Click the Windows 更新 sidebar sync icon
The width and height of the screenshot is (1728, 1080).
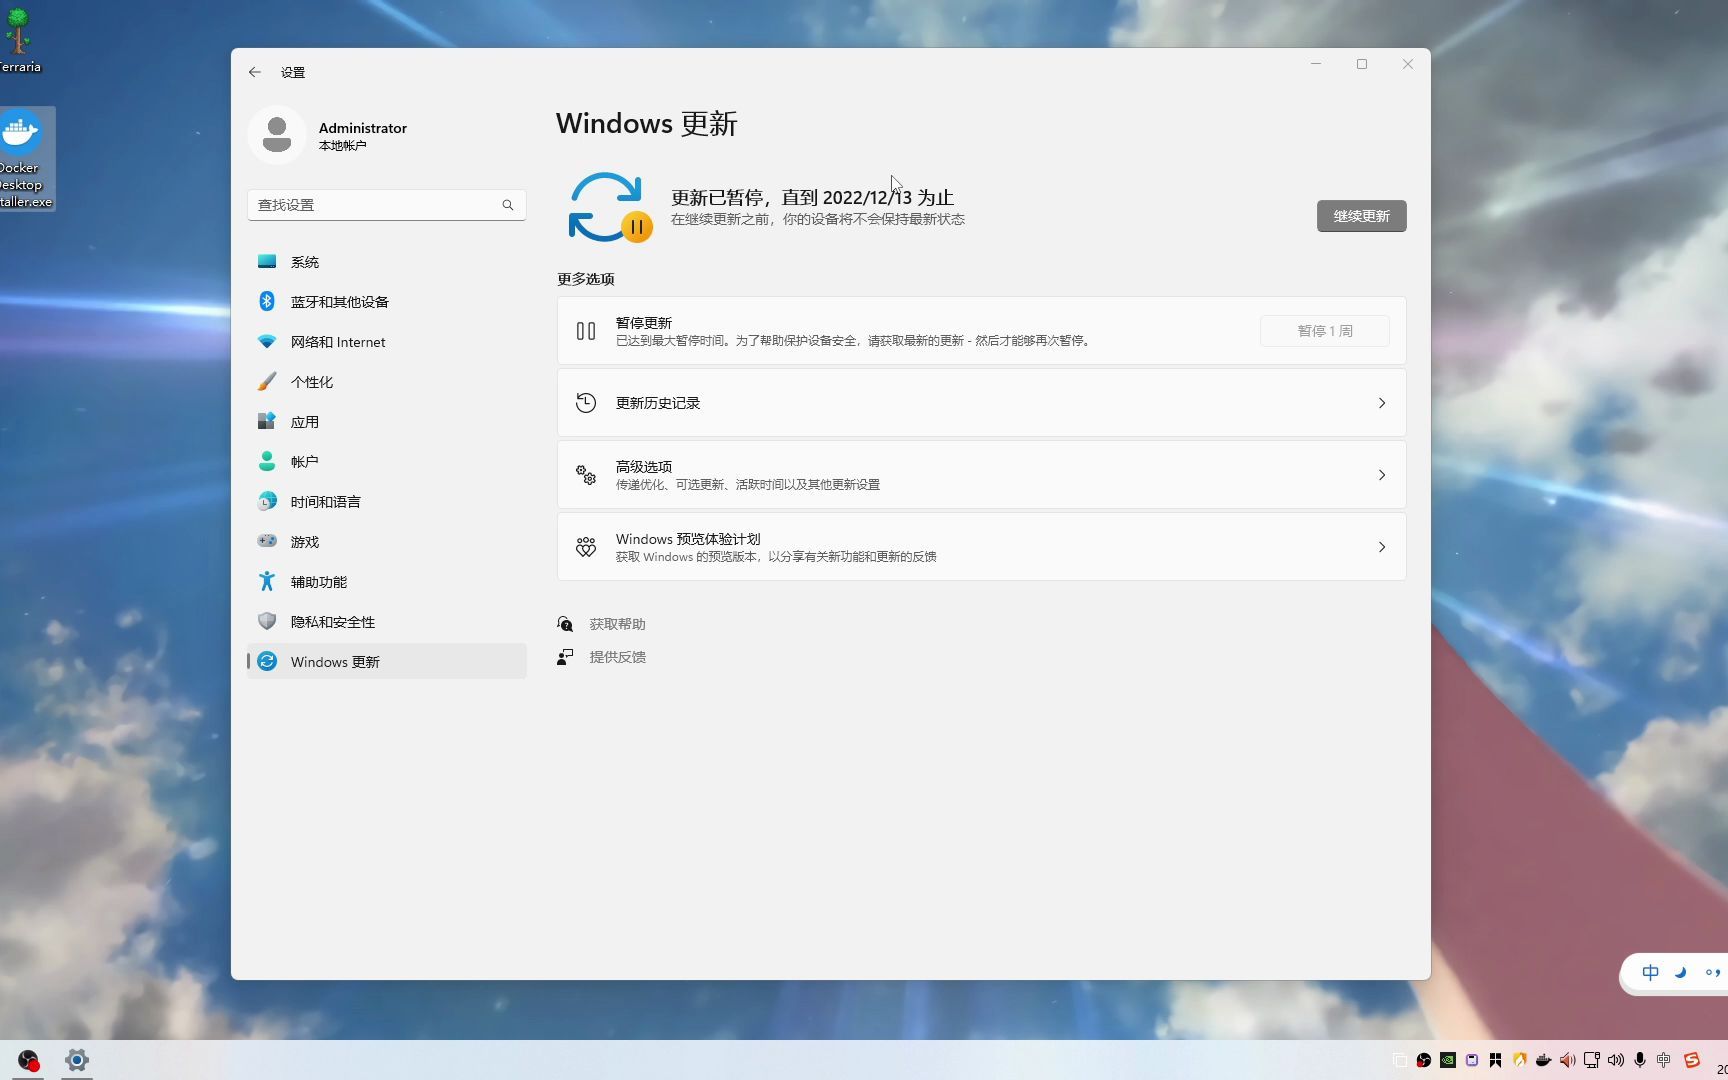267,661
